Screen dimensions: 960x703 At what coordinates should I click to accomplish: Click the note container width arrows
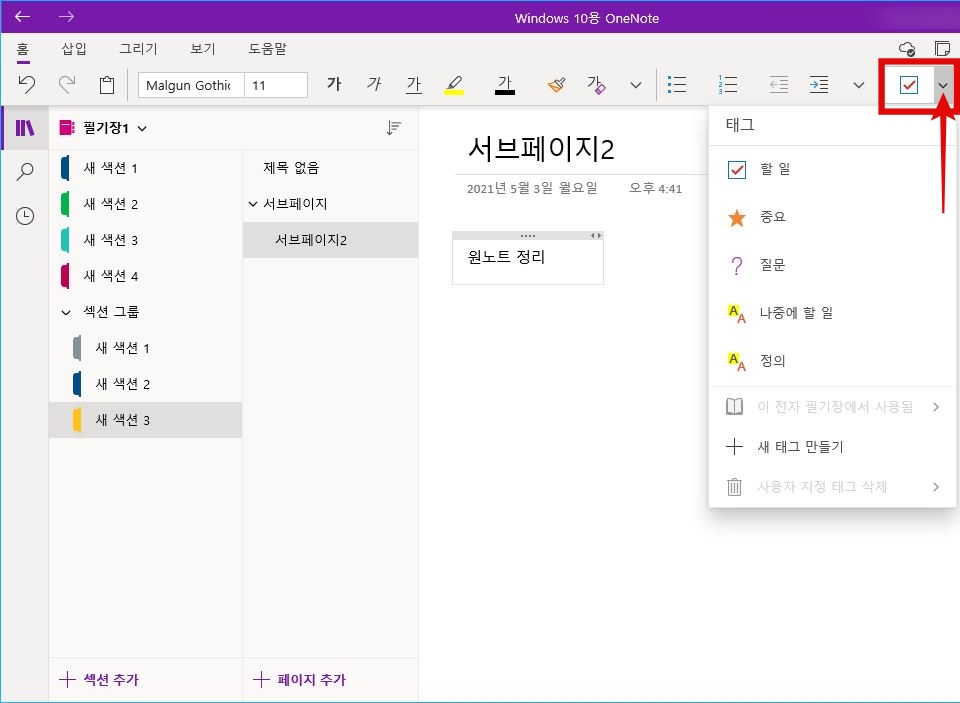pyautogui.click(x=596, y=236)
